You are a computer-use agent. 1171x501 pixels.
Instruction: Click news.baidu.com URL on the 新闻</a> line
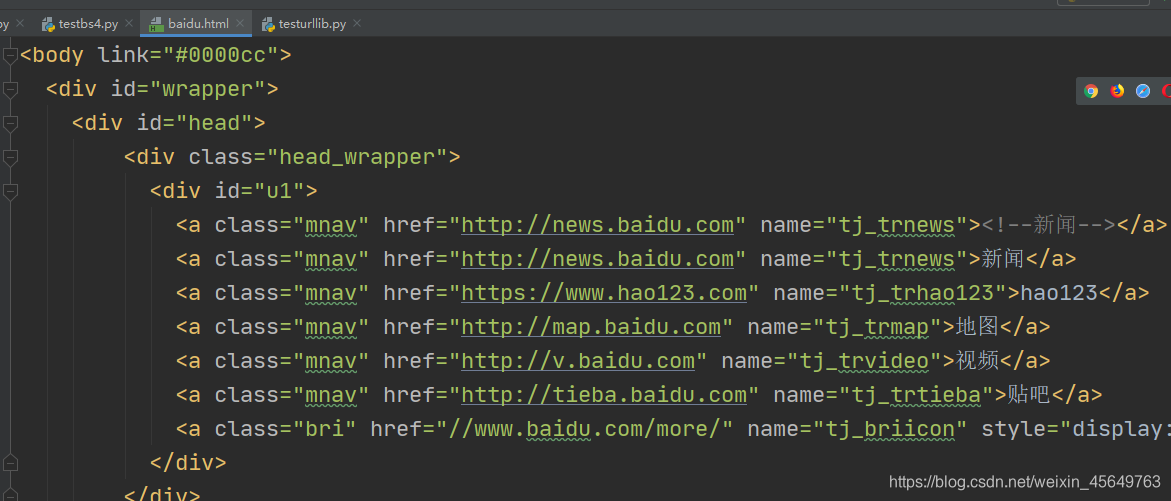coord(597,259)
